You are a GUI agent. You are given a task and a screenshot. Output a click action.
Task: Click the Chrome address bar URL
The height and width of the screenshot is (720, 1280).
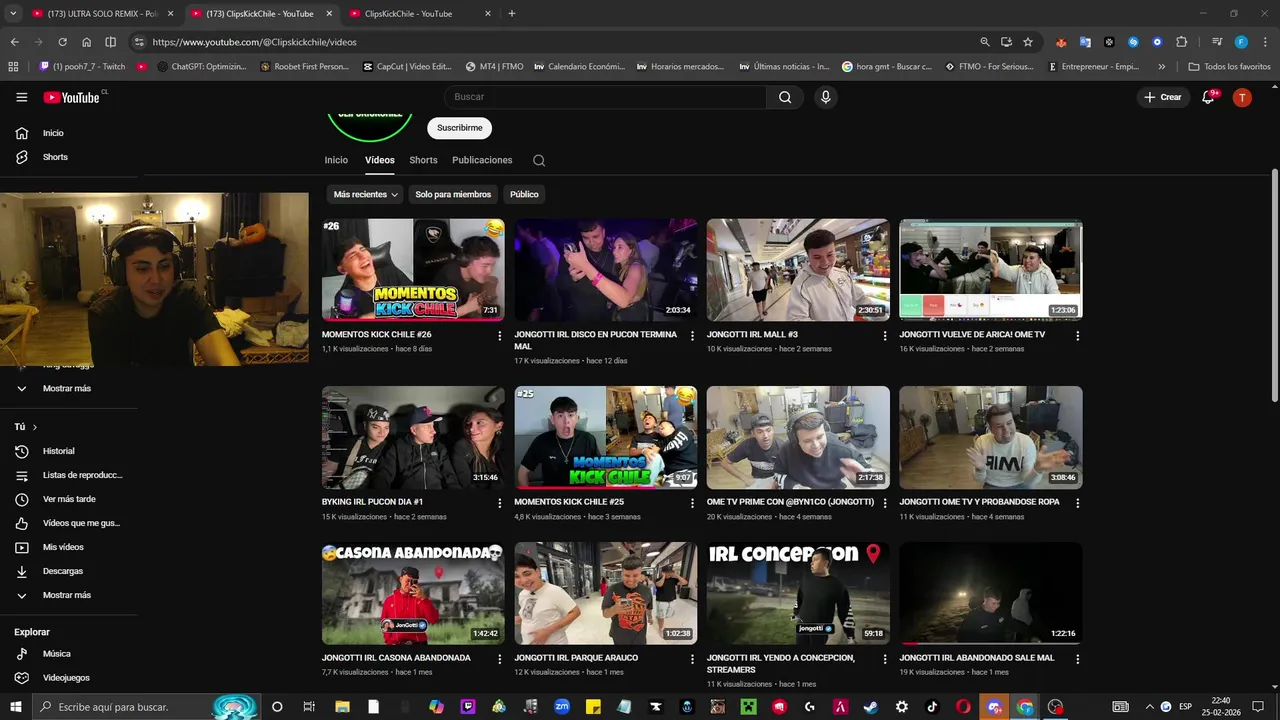click(254, 42)
